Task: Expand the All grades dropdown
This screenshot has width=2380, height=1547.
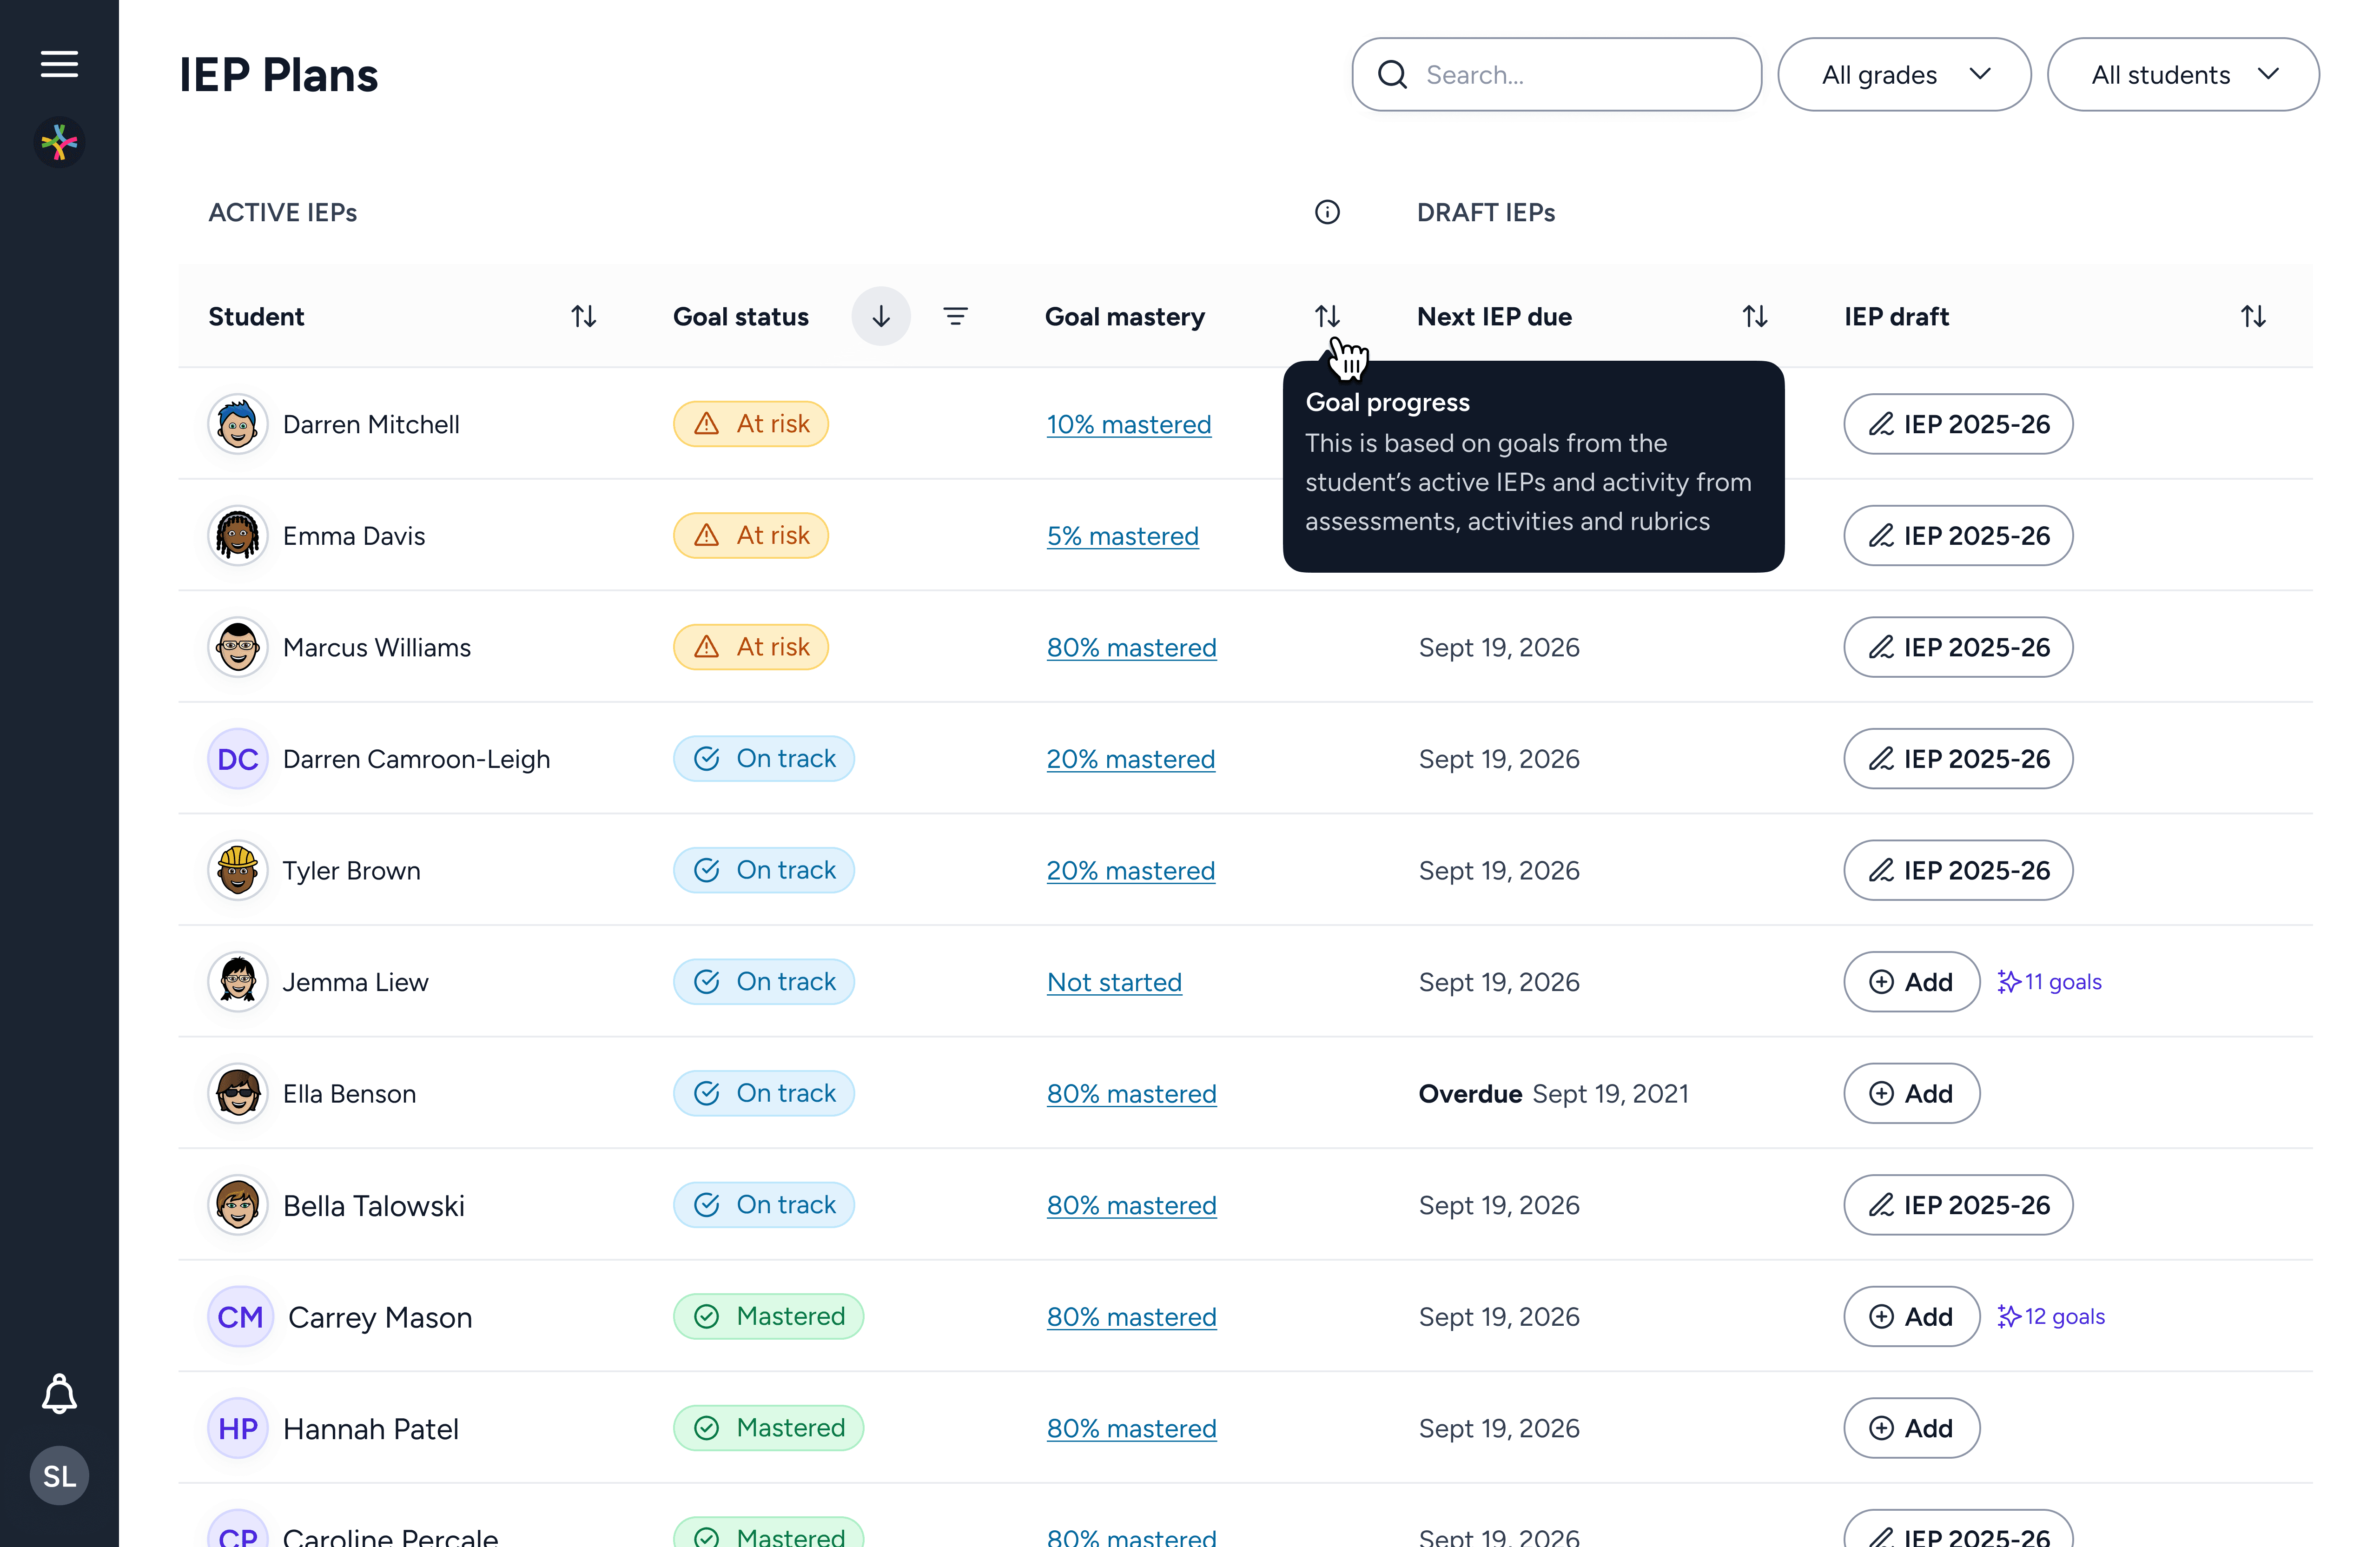Action: pyautogui.click(x=1904, y=75)
